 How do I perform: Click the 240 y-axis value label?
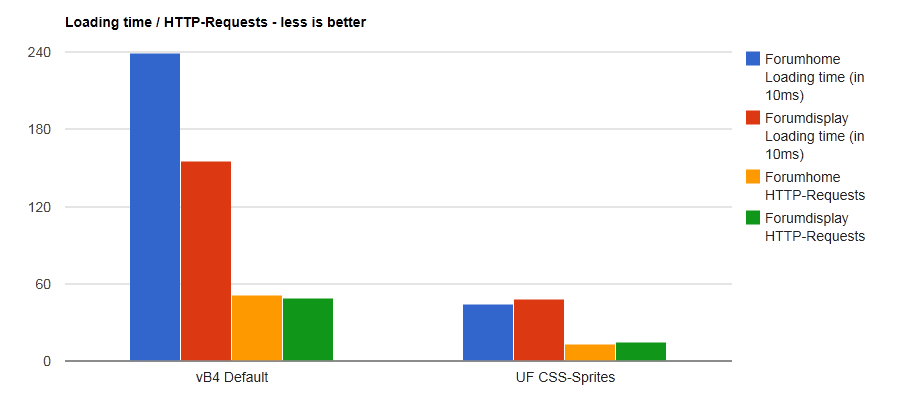point(37,52)
